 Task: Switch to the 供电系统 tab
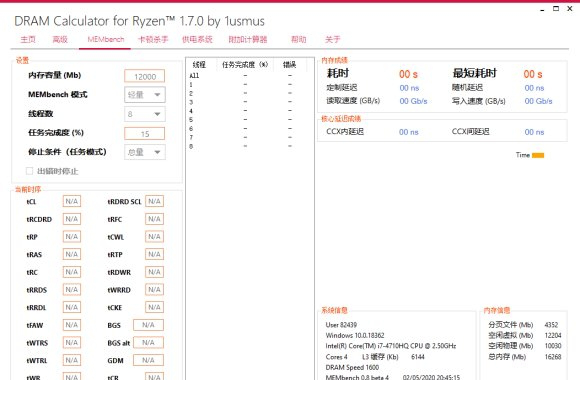(x=197, y=39)
